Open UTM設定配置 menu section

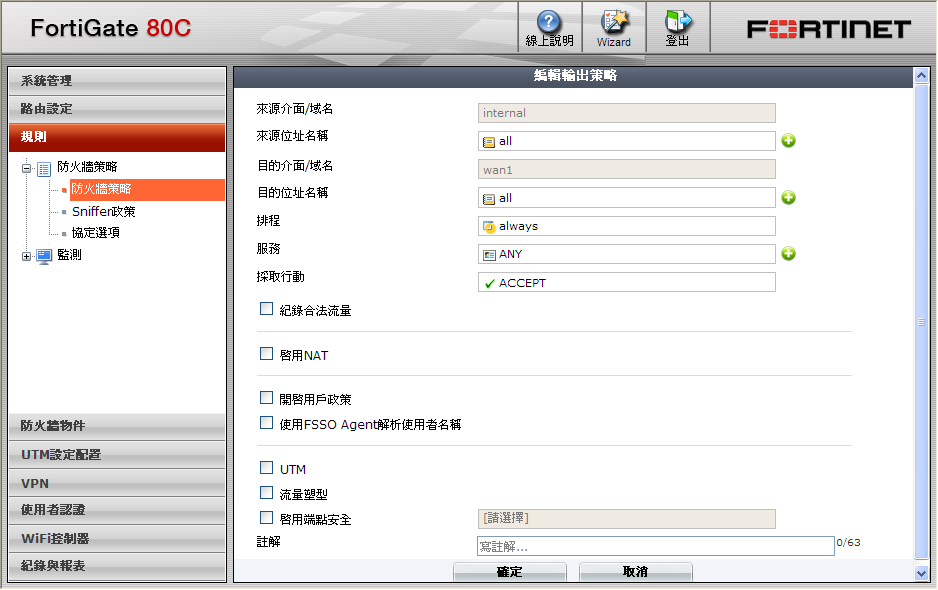(117, 455)
